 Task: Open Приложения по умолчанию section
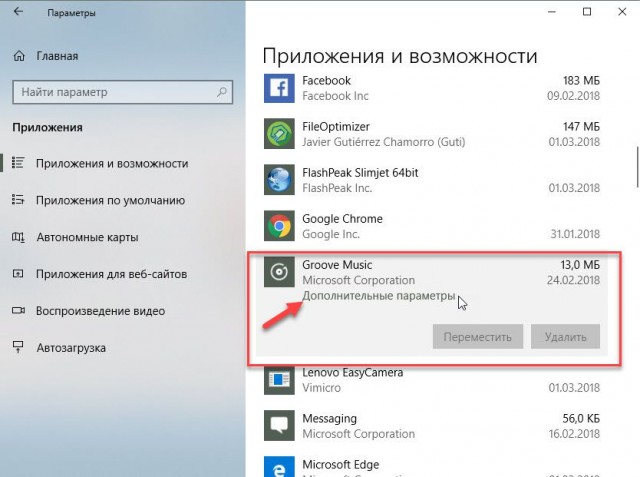tap(110, 200)
